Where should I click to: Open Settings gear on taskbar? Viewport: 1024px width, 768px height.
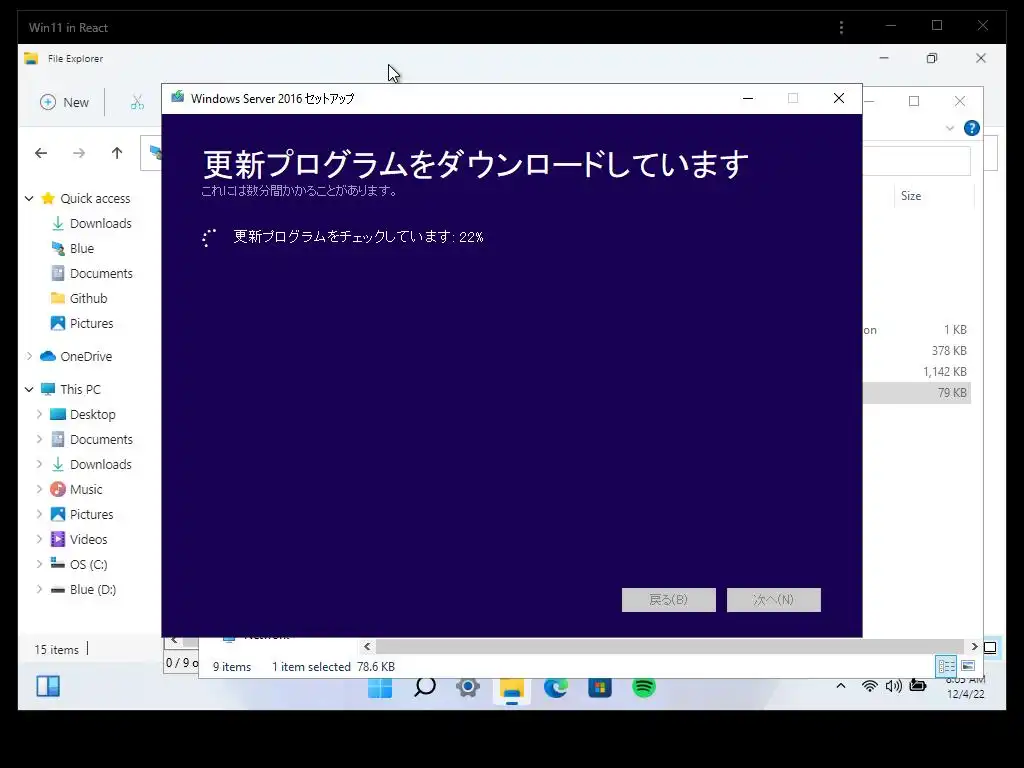click(468, 687)
